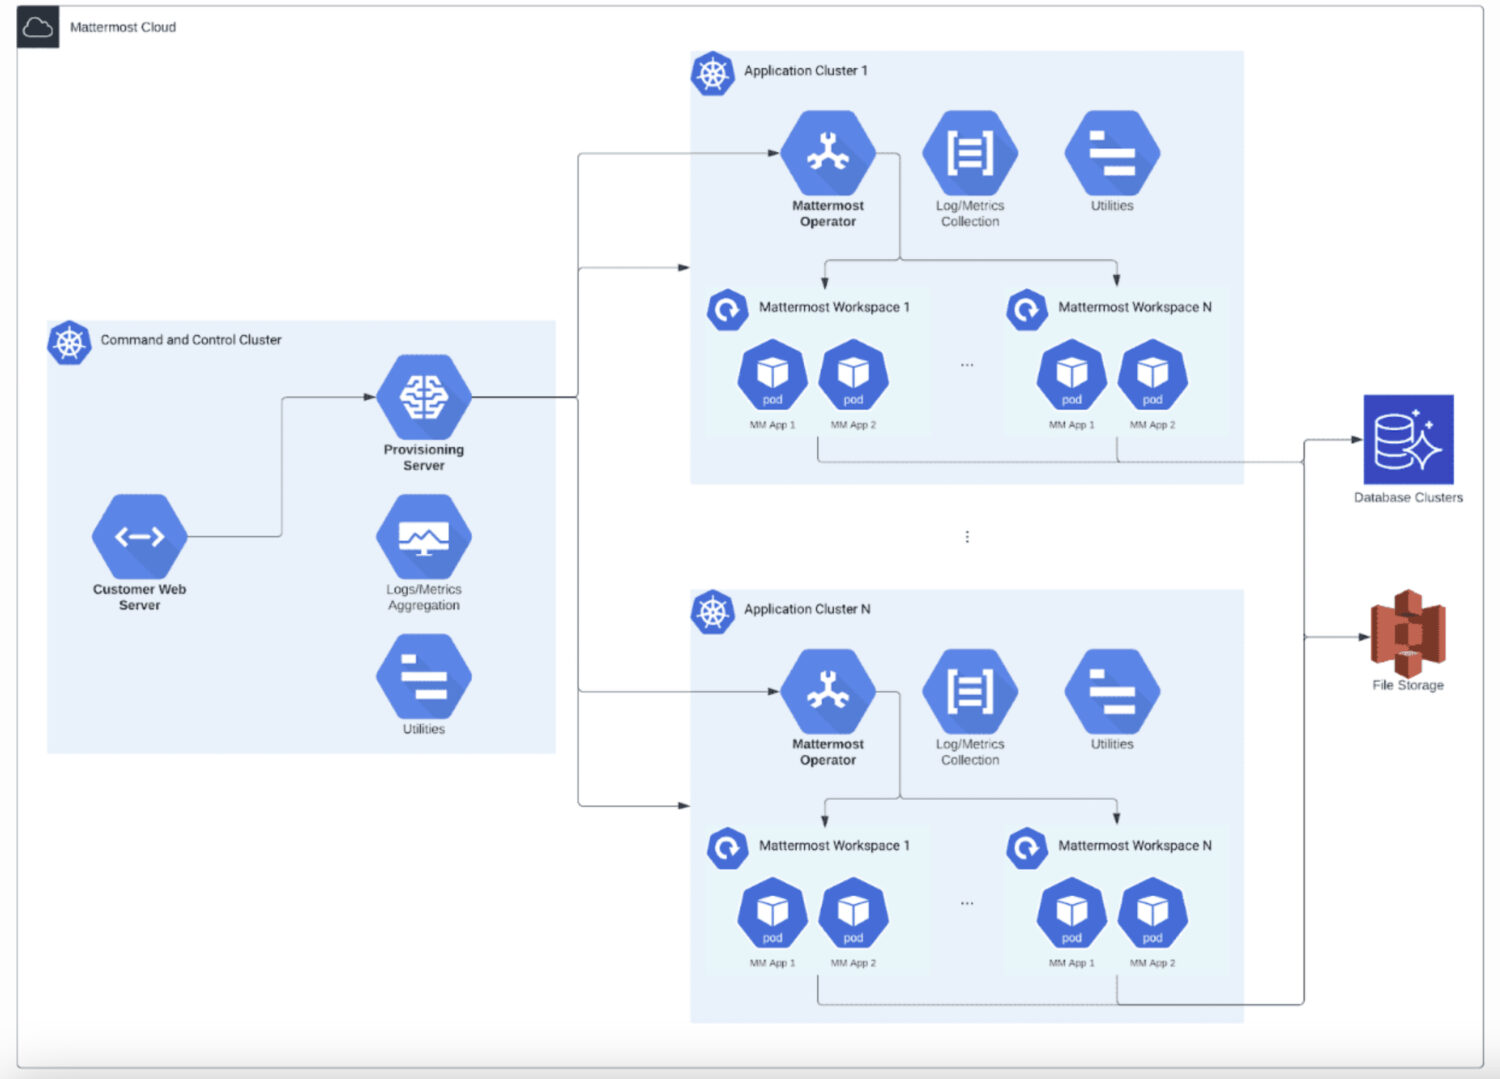
Task: Click the 'Mattermost Cloud' title text
Action: pos(123,27)
